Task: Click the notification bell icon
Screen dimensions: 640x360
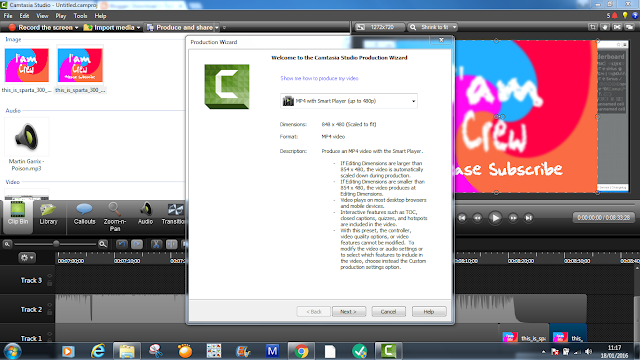Action: (x=615, y=16)
